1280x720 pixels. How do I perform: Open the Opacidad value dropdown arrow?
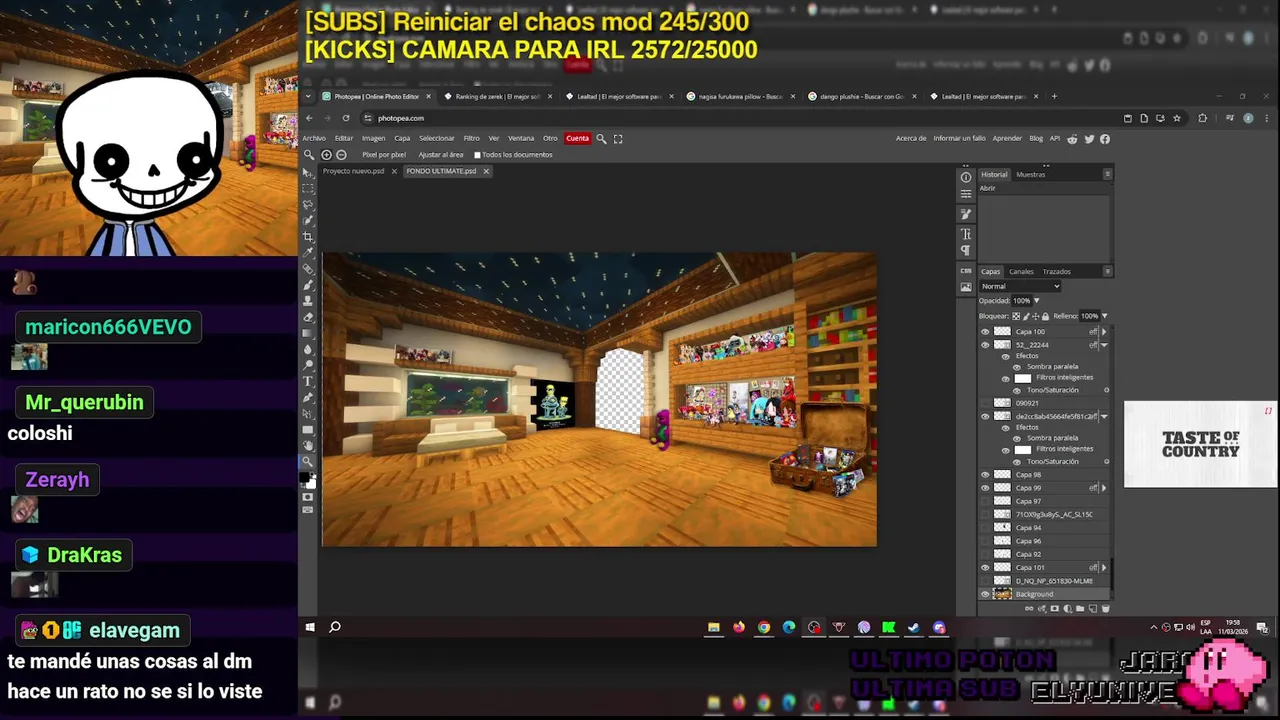(1036, 300)
